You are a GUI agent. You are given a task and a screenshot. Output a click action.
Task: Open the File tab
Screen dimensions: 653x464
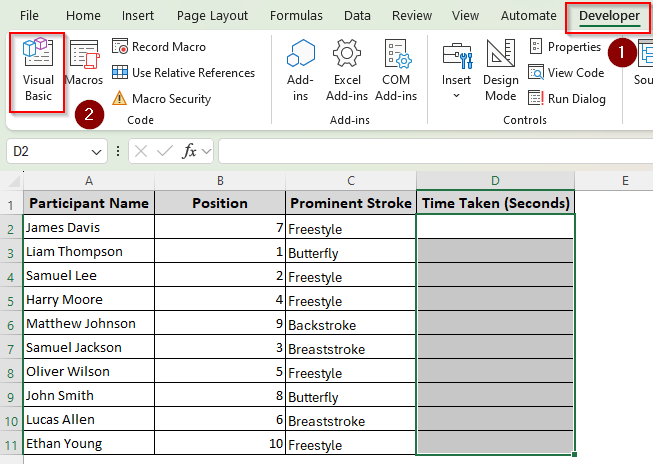(x=29, y=15)
